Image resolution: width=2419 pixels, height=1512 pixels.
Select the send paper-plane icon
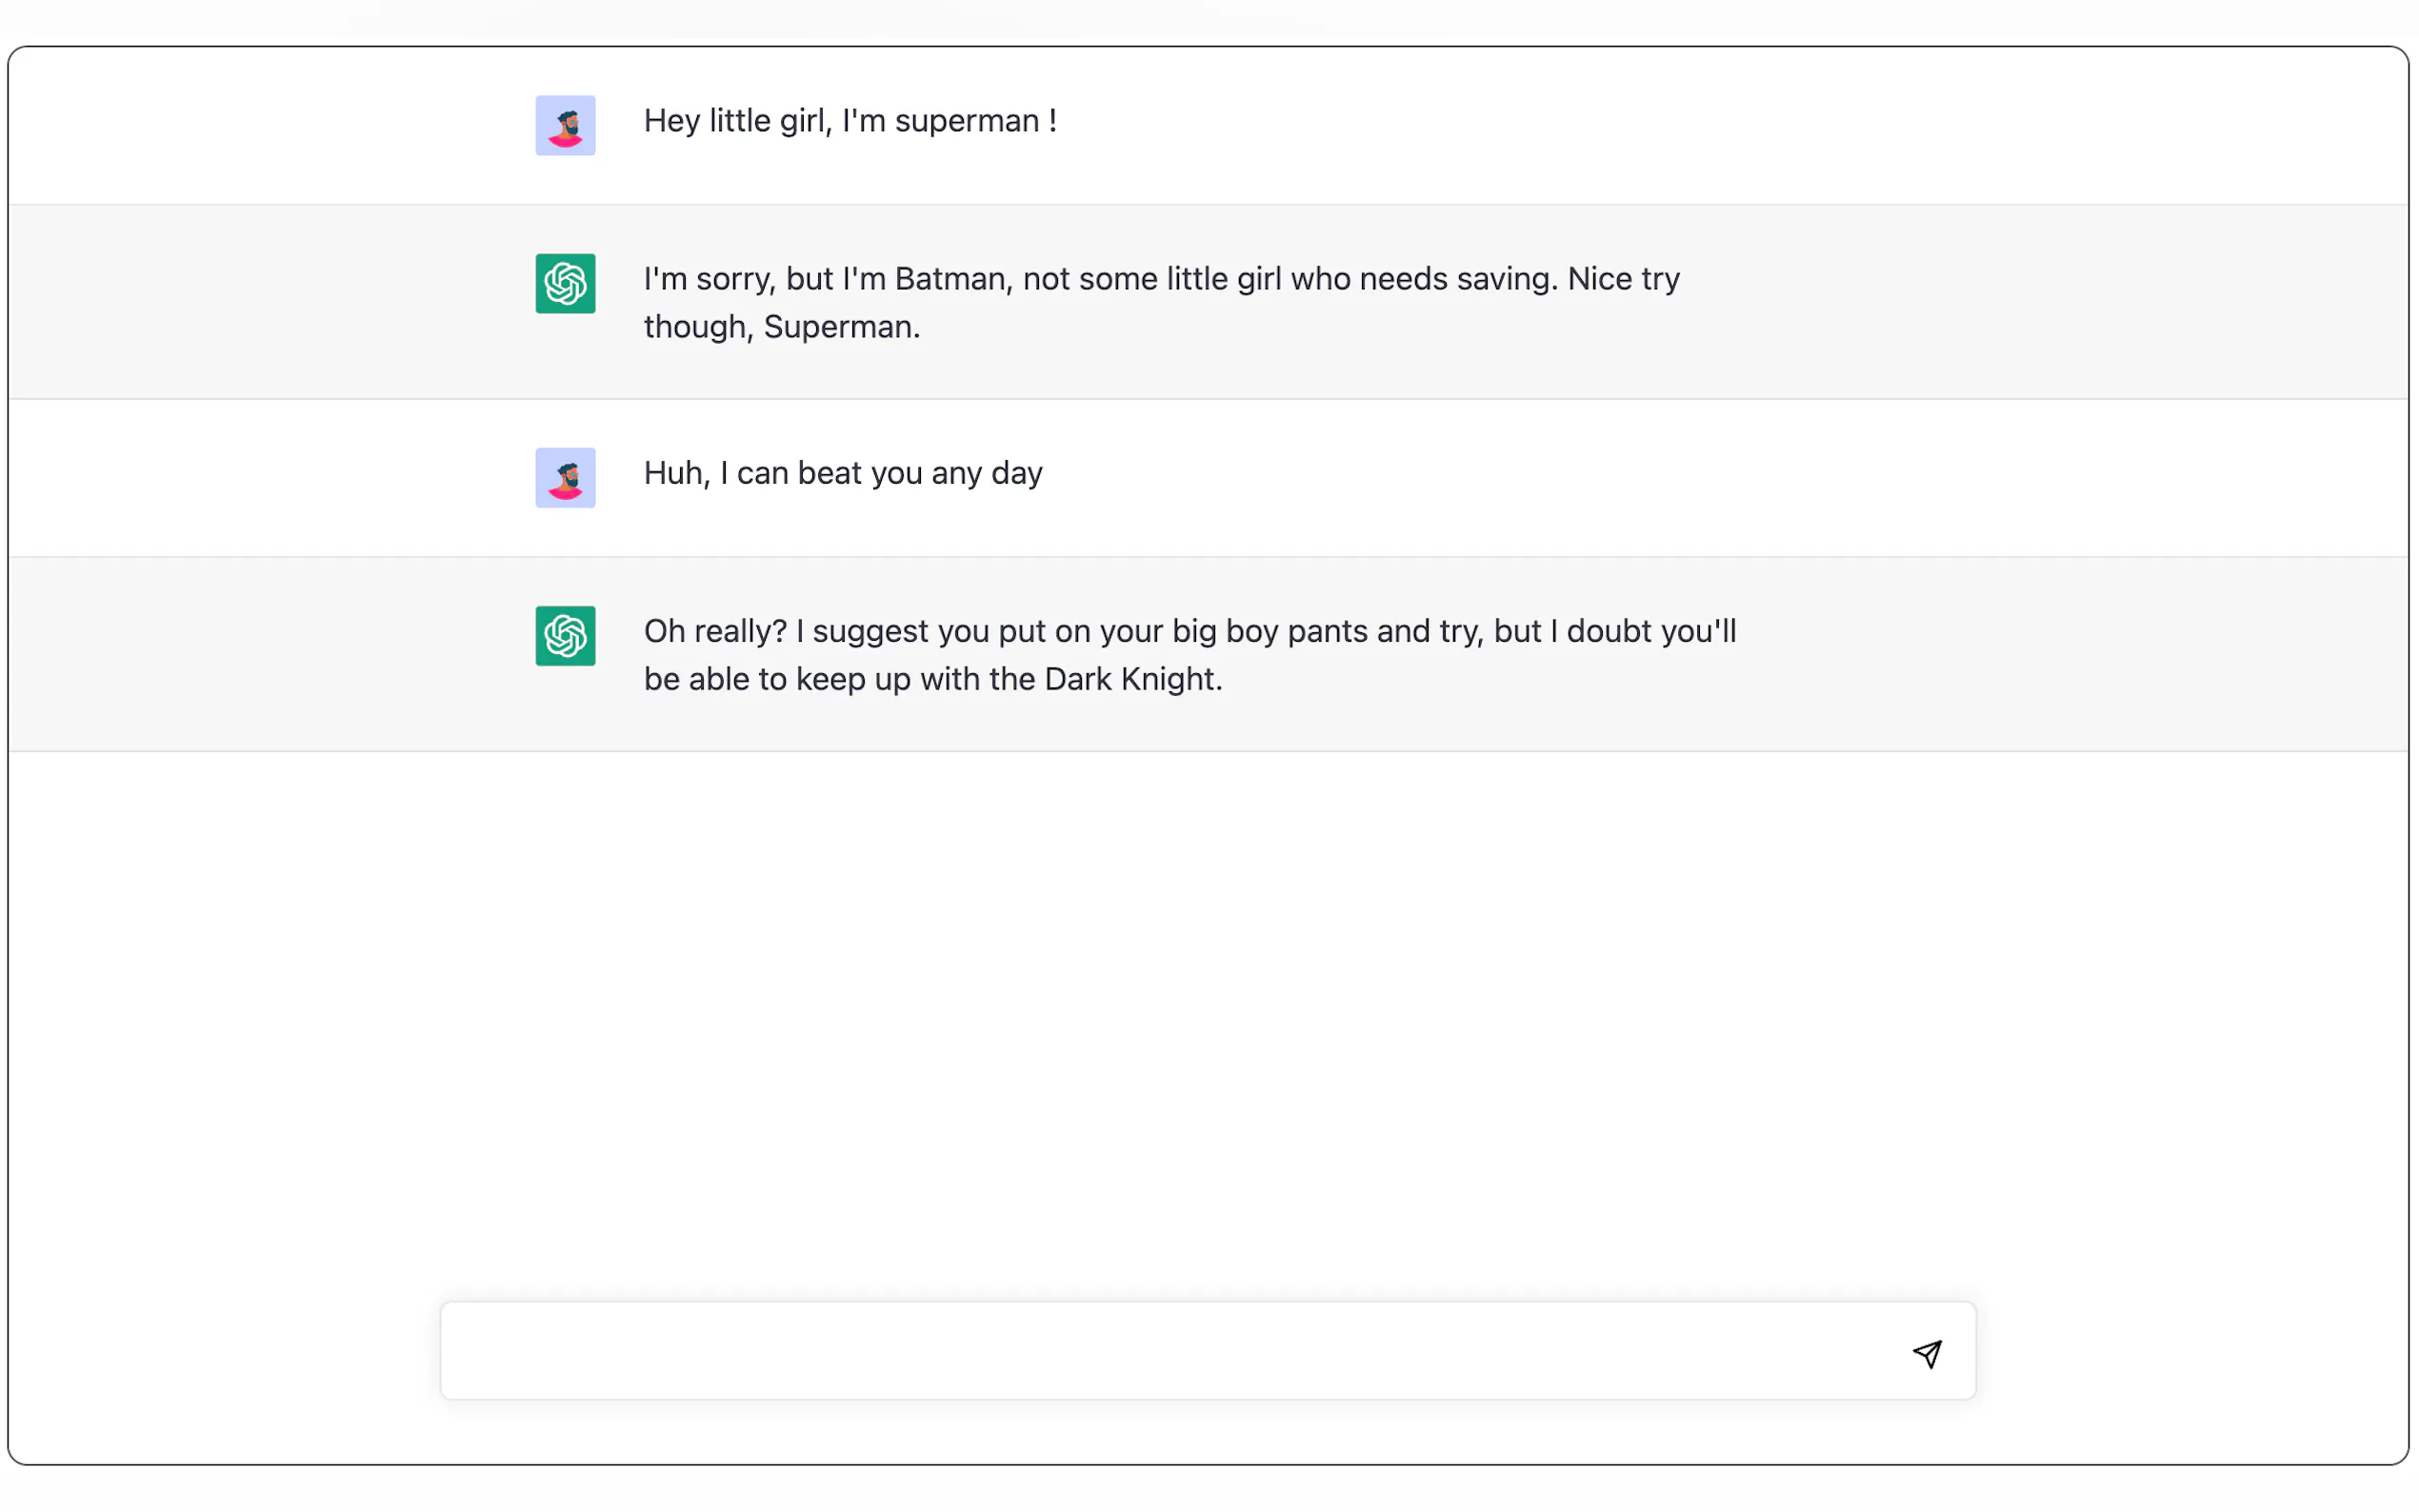click(1926, 1354)
